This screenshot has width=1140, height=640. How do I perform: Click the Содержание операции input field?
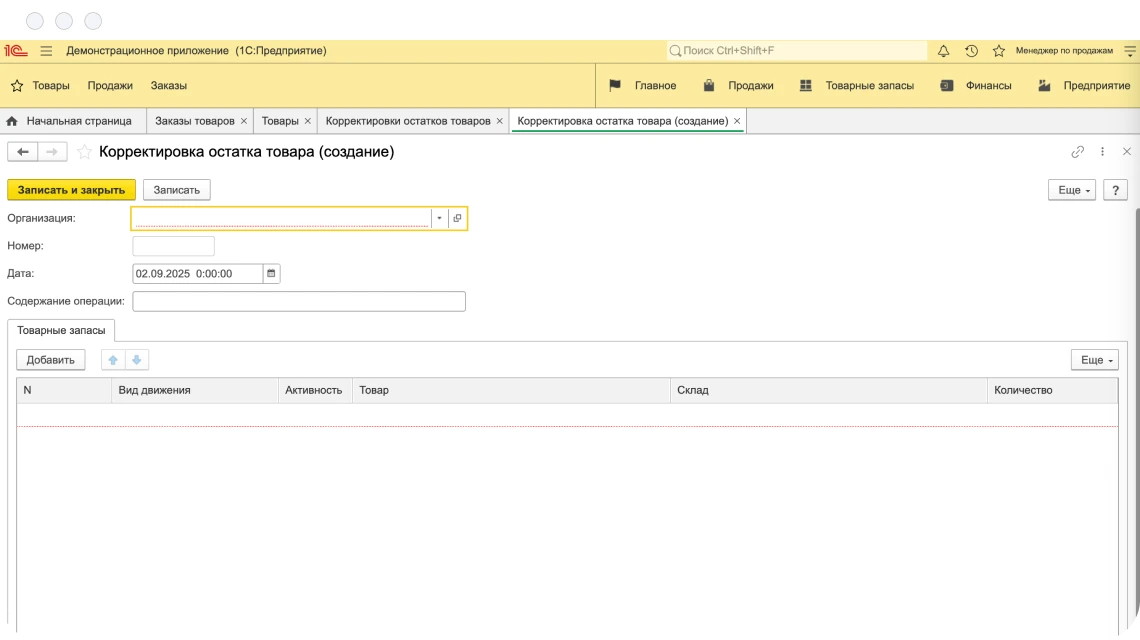tap(299, 301)
